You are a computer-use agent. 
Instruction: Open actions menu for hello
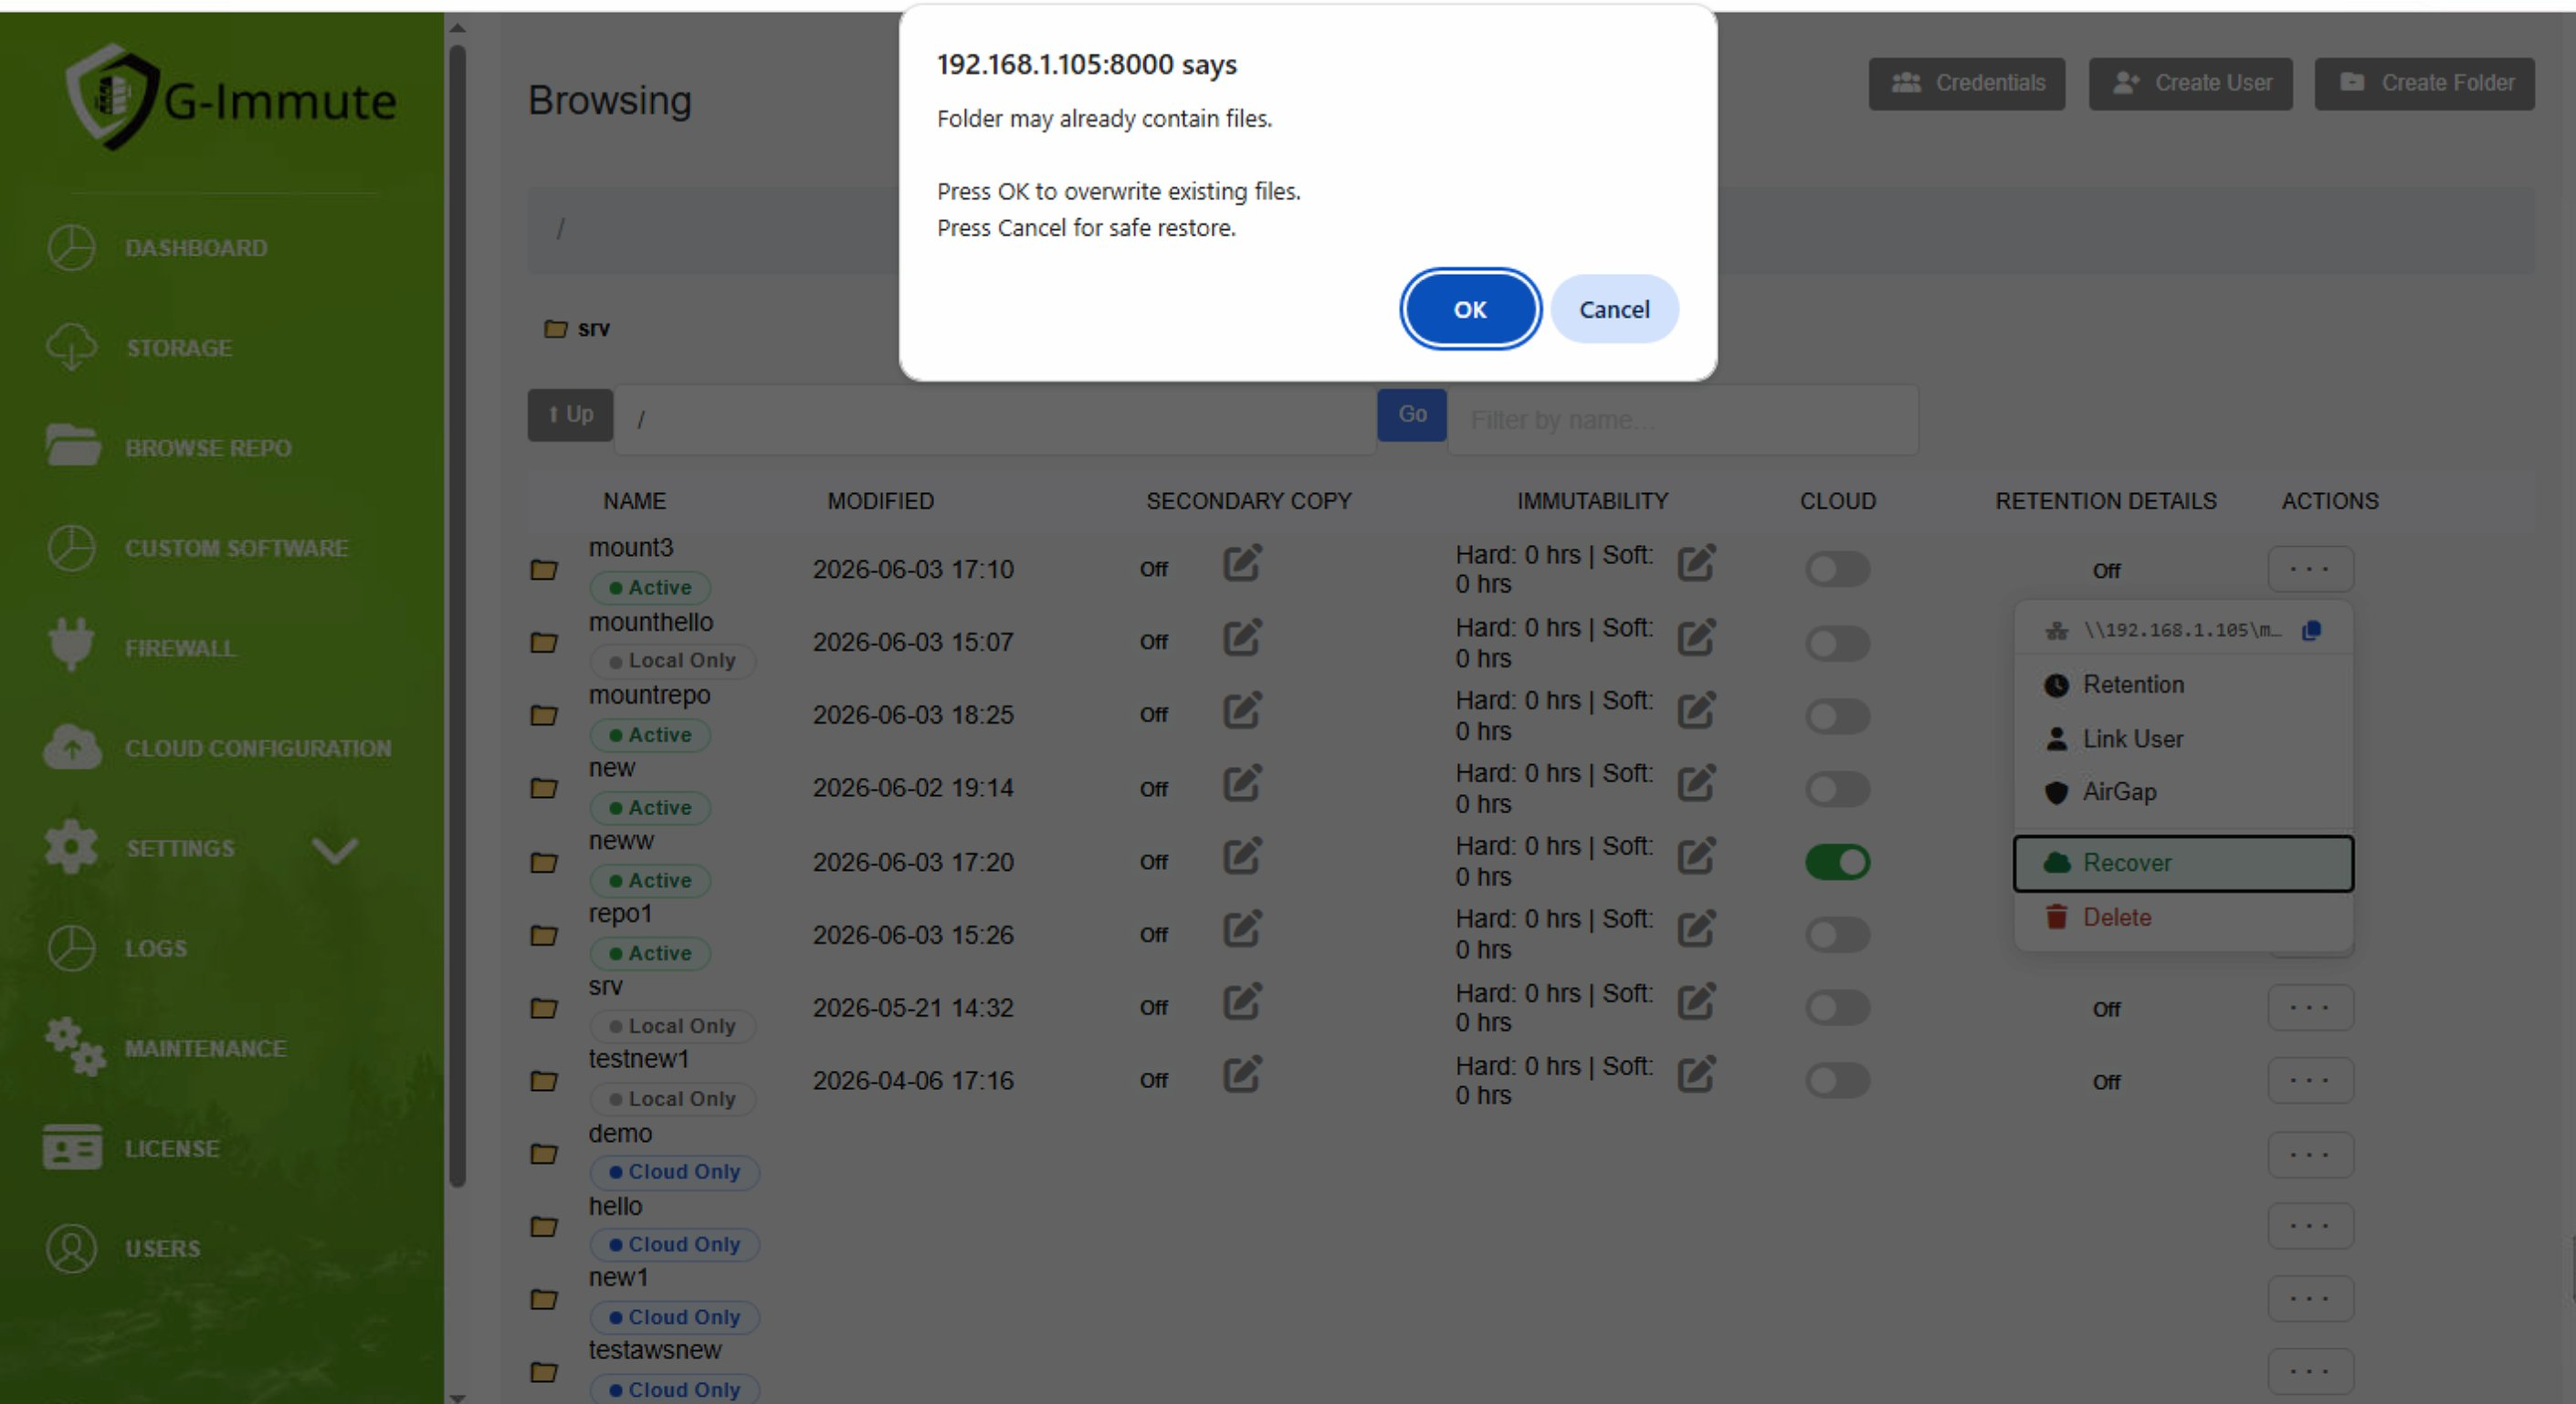2310,1226
